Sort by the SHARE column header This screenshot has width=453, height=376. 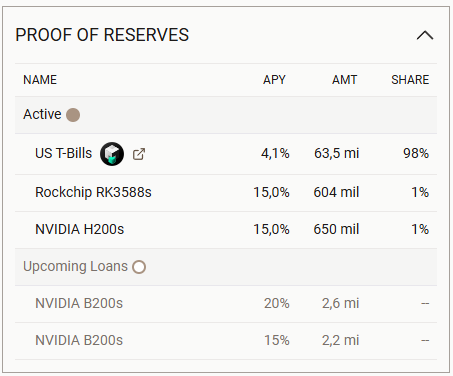[410, 80]
